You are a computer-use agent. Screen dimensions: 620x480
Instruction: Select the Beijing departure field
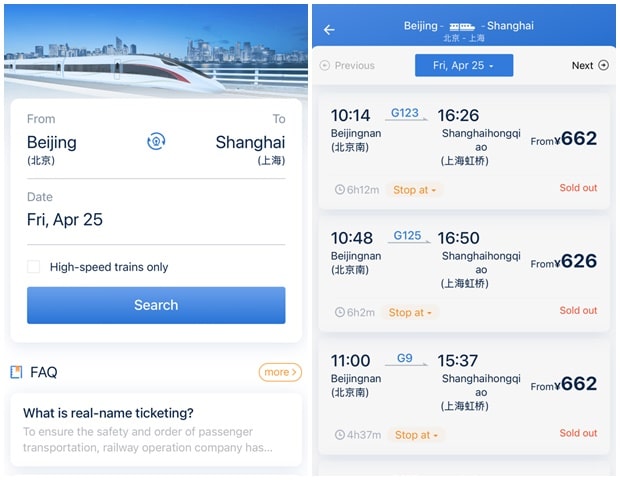tap(52, 149)
